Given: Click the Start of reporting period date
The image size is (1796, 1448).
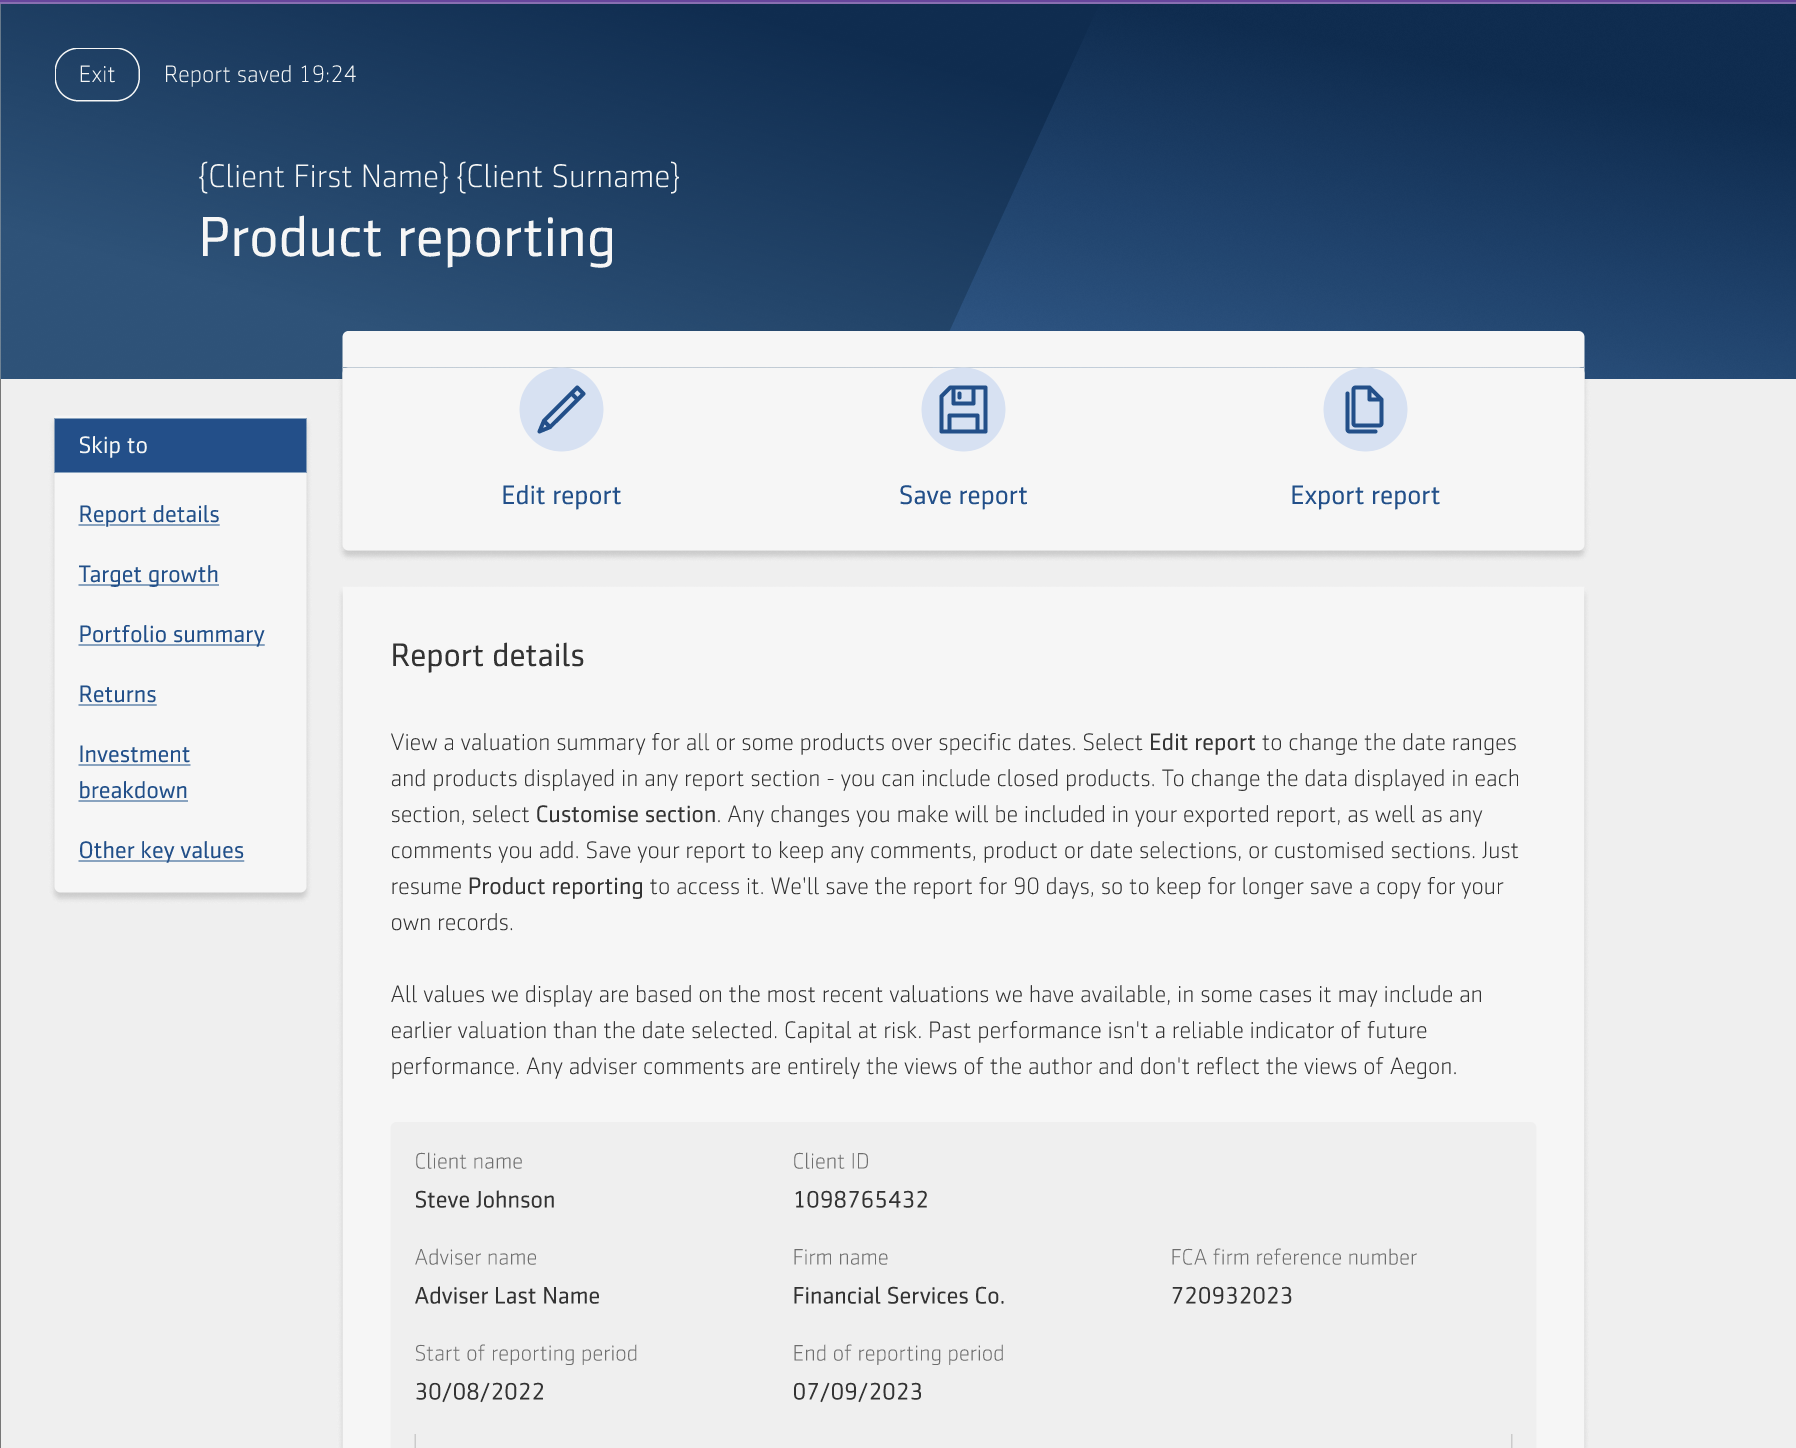Looking at the screenshot, I should [x=479, y=1390].
